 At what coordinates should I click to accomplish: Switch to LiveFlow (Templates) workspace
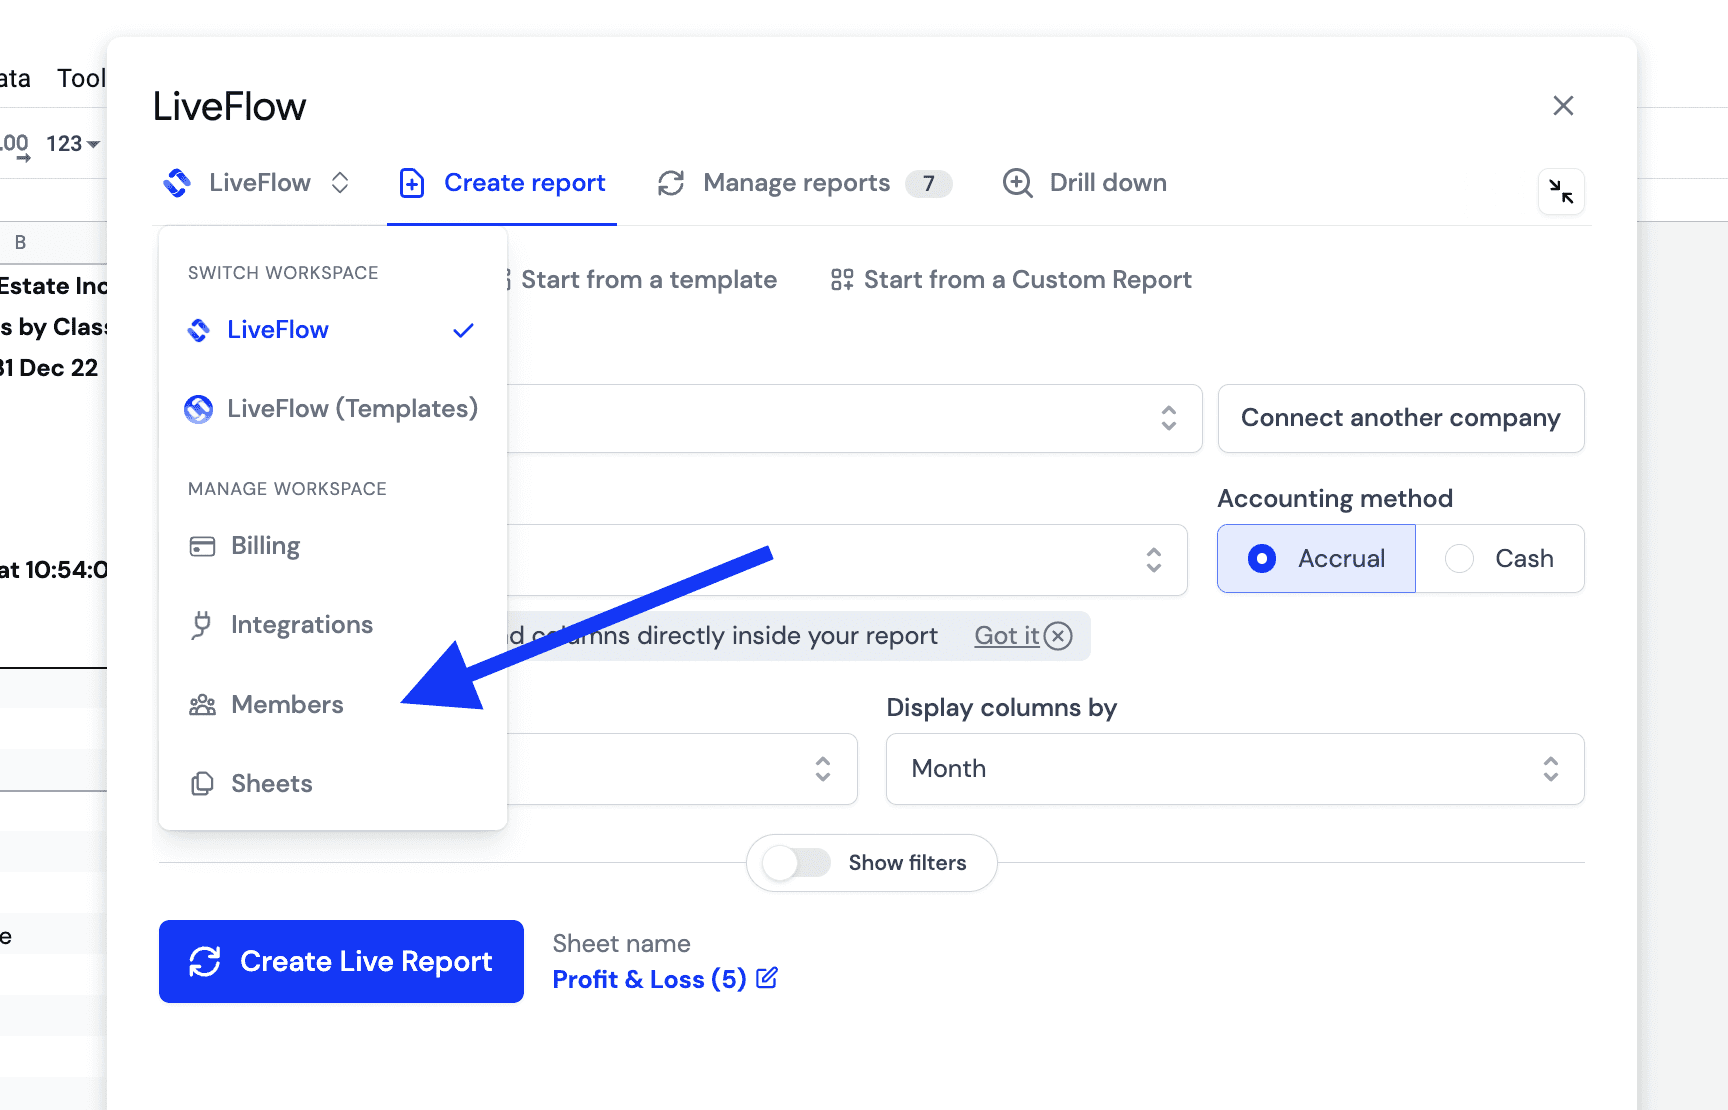tap(332, 409)
